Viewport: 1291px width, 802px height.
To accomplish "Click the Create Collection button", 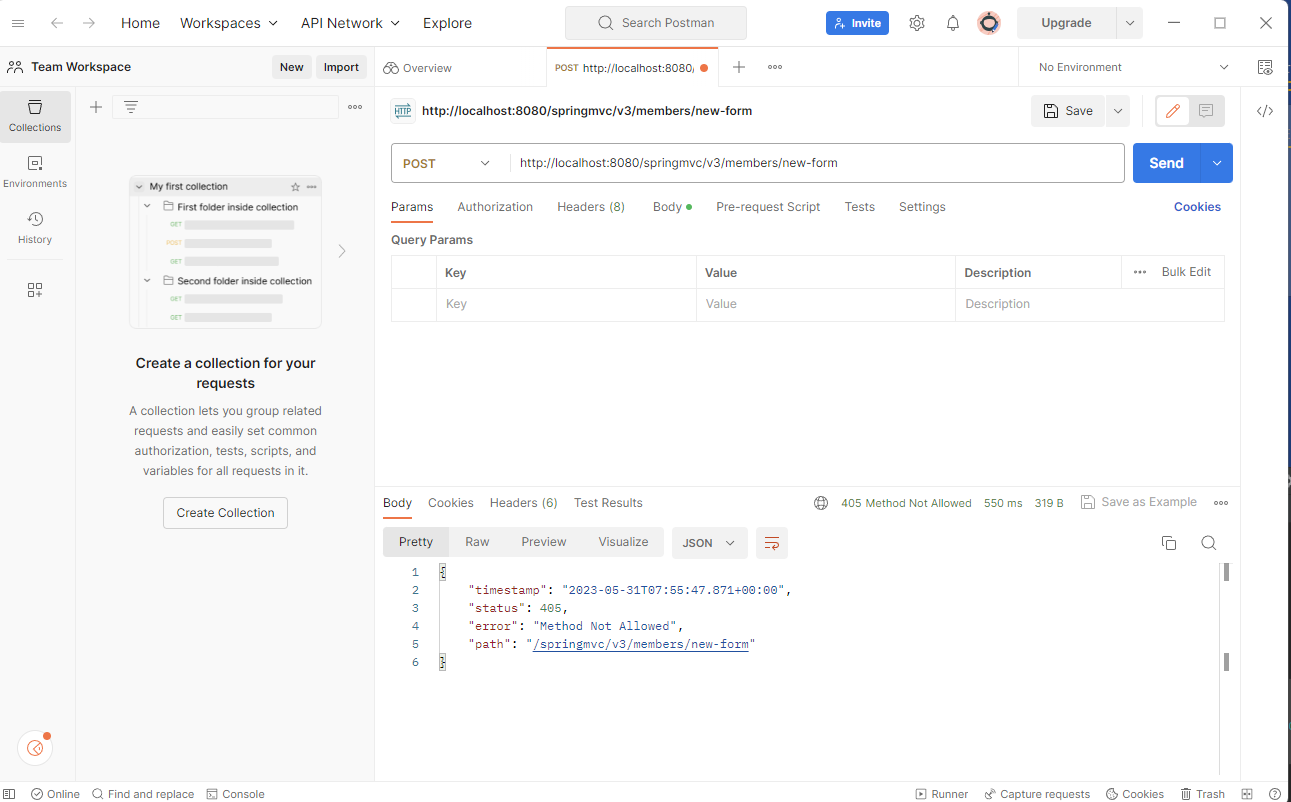I will click(225, 513).
